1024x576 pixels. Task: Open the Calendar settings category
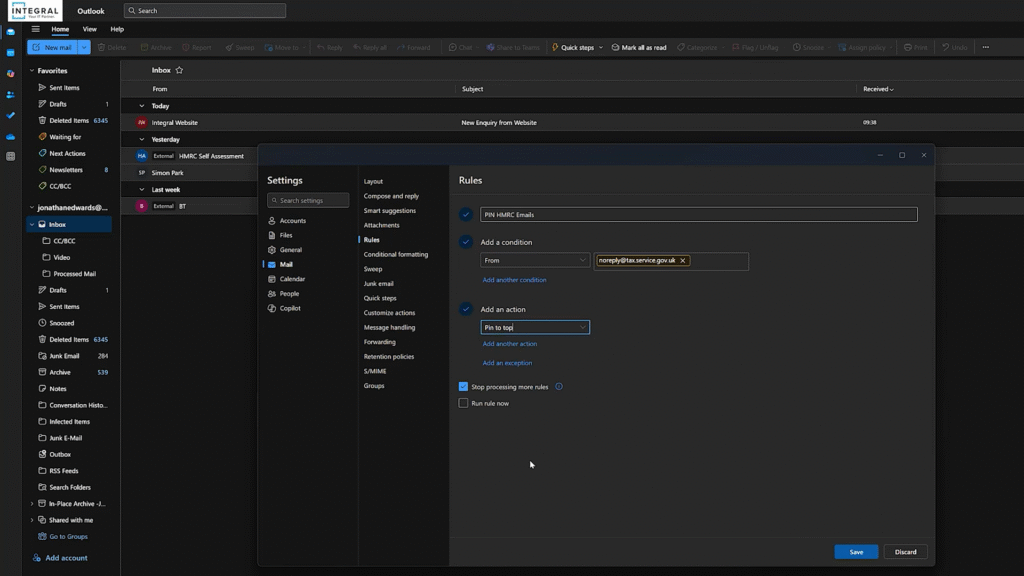292,279
